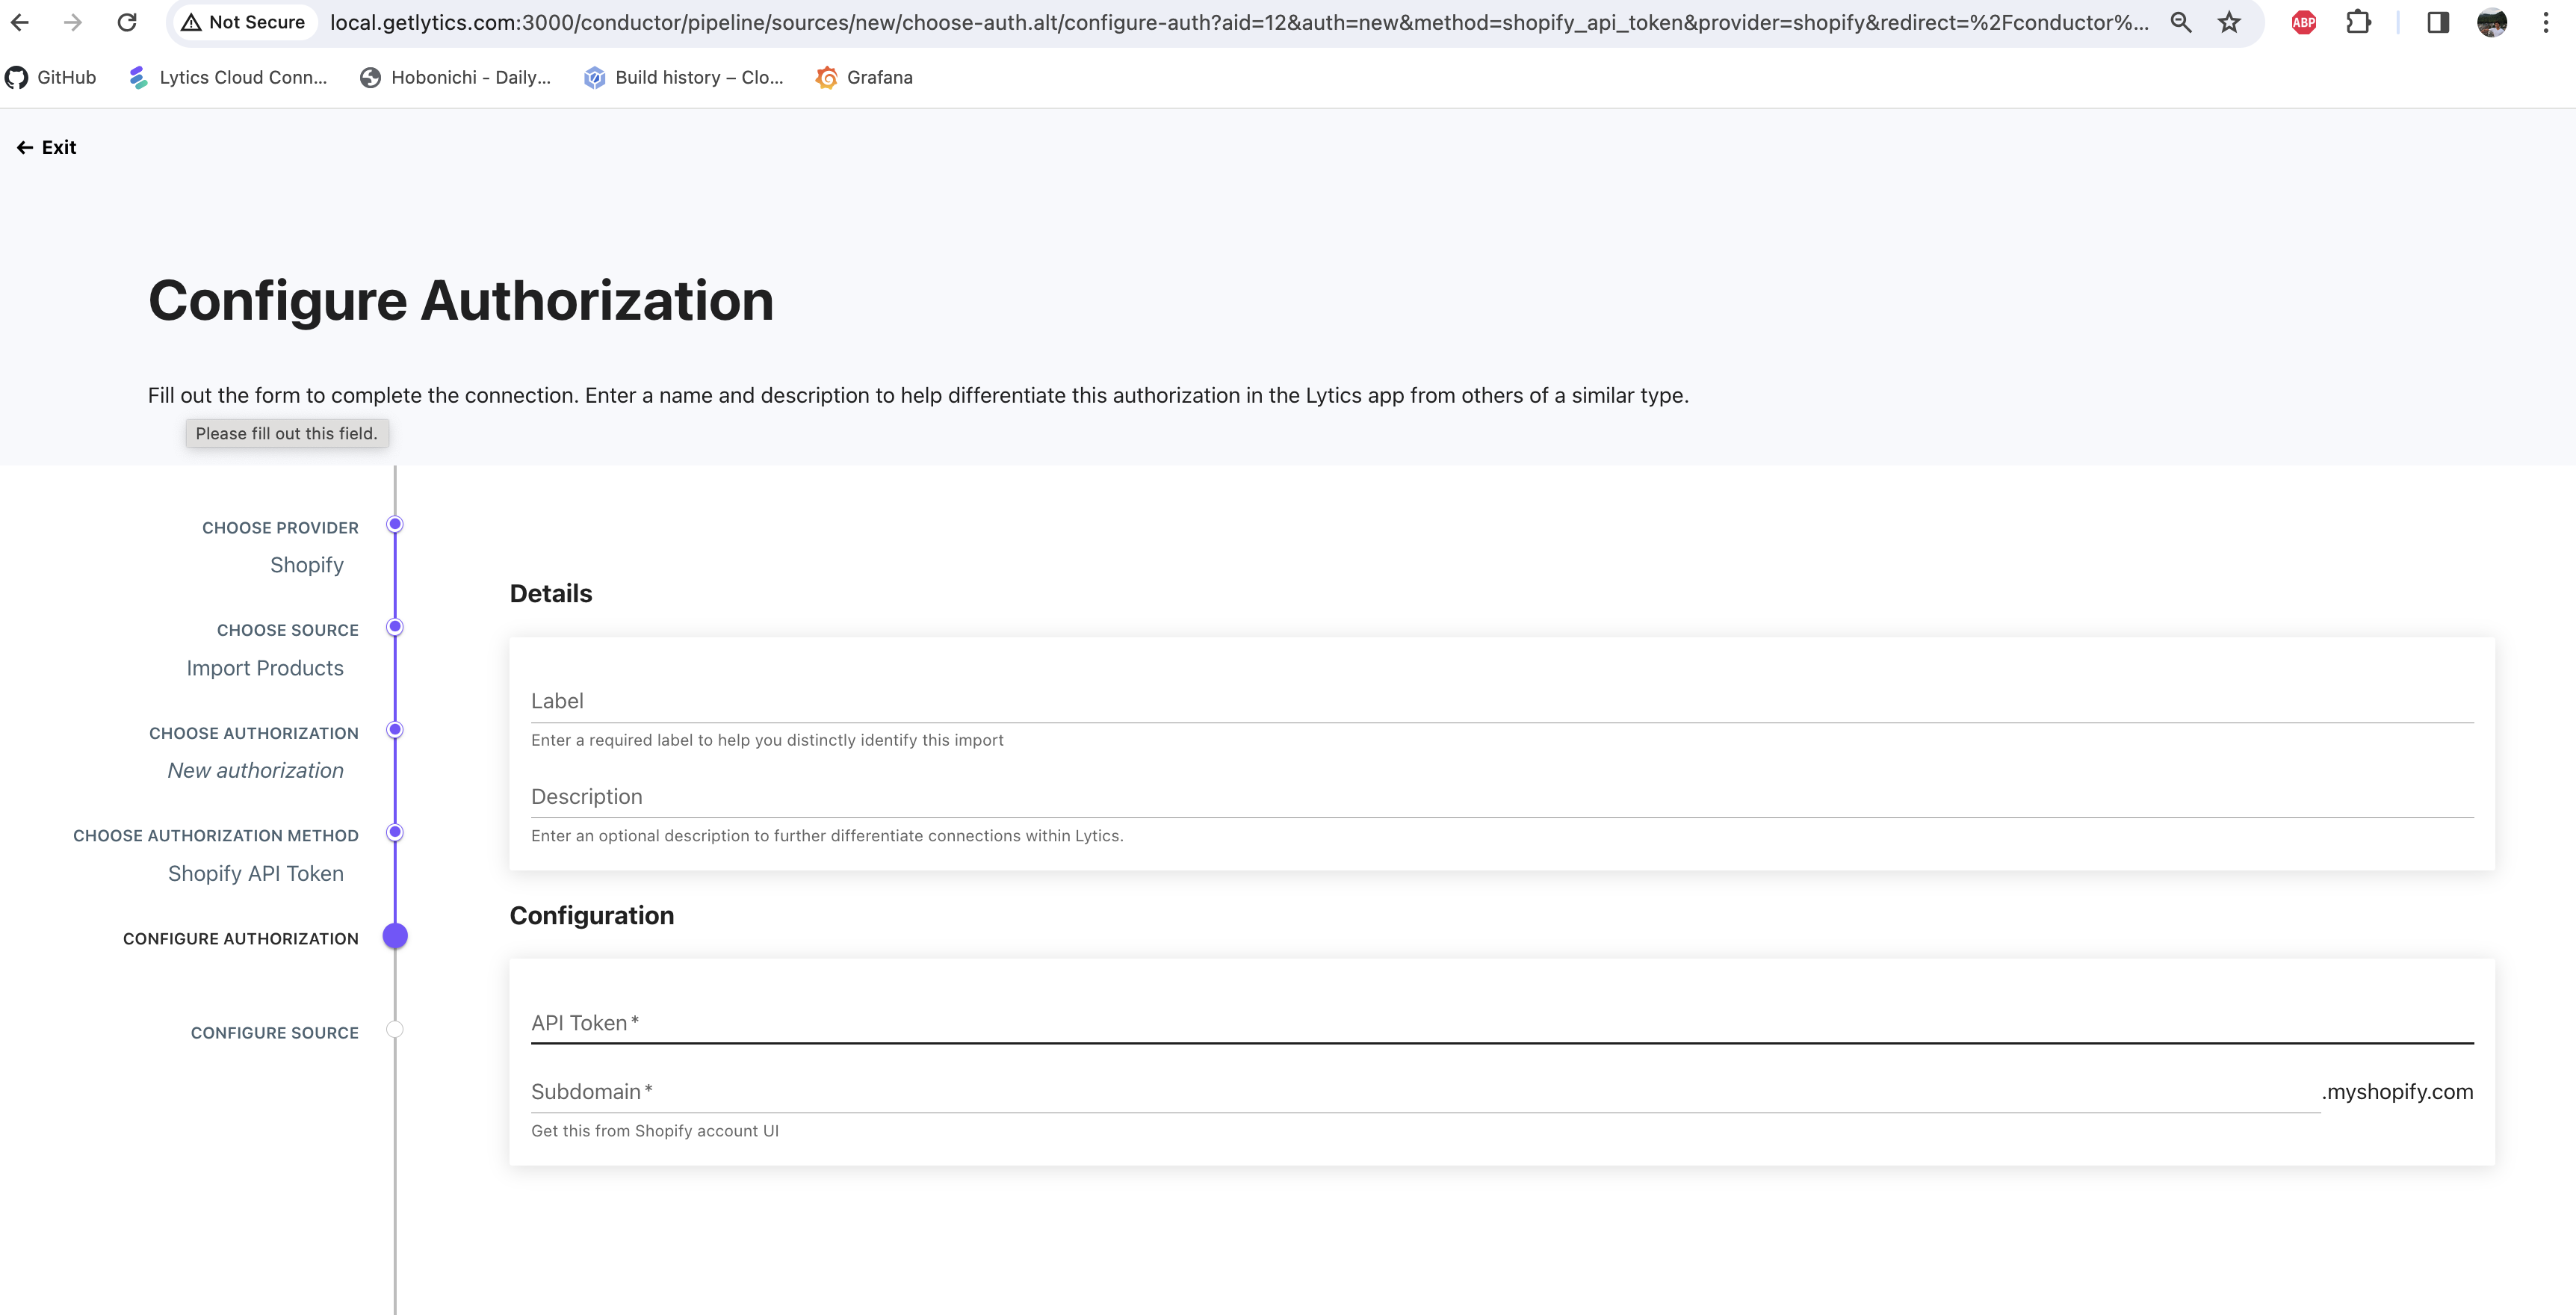Screen dimensions: 2576x1315
Task: Click the Configure Authorization page title
Action: 461,301
